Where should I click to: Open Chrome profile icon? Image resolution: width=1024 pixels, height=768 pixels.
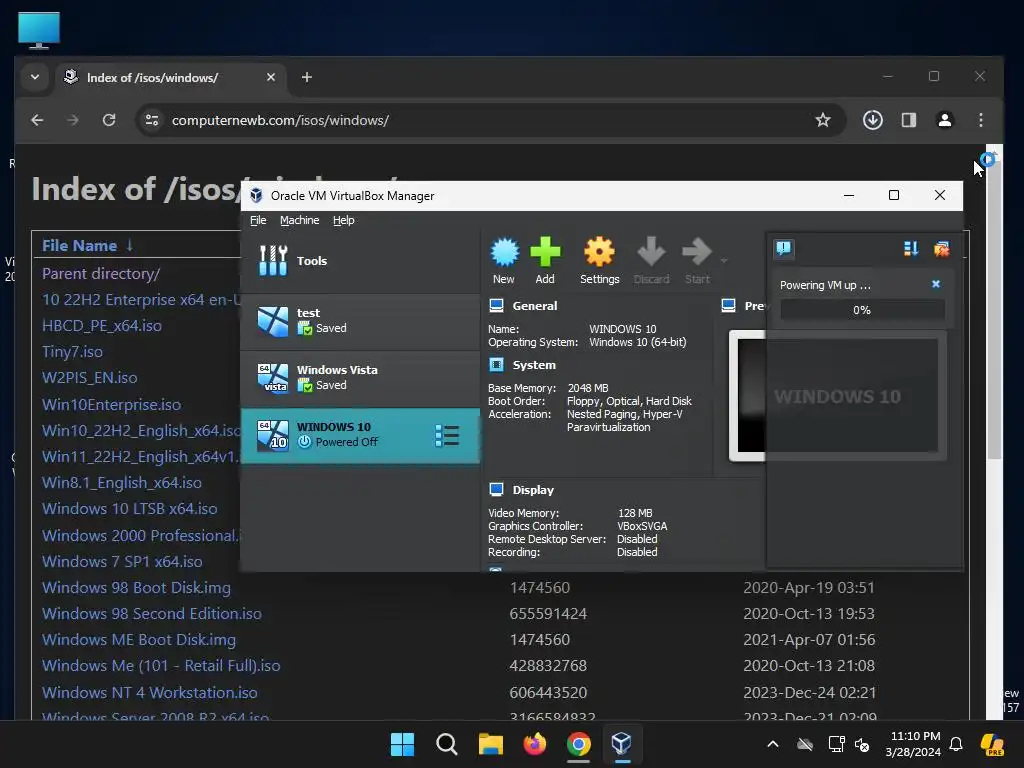(x=944, y=120)
